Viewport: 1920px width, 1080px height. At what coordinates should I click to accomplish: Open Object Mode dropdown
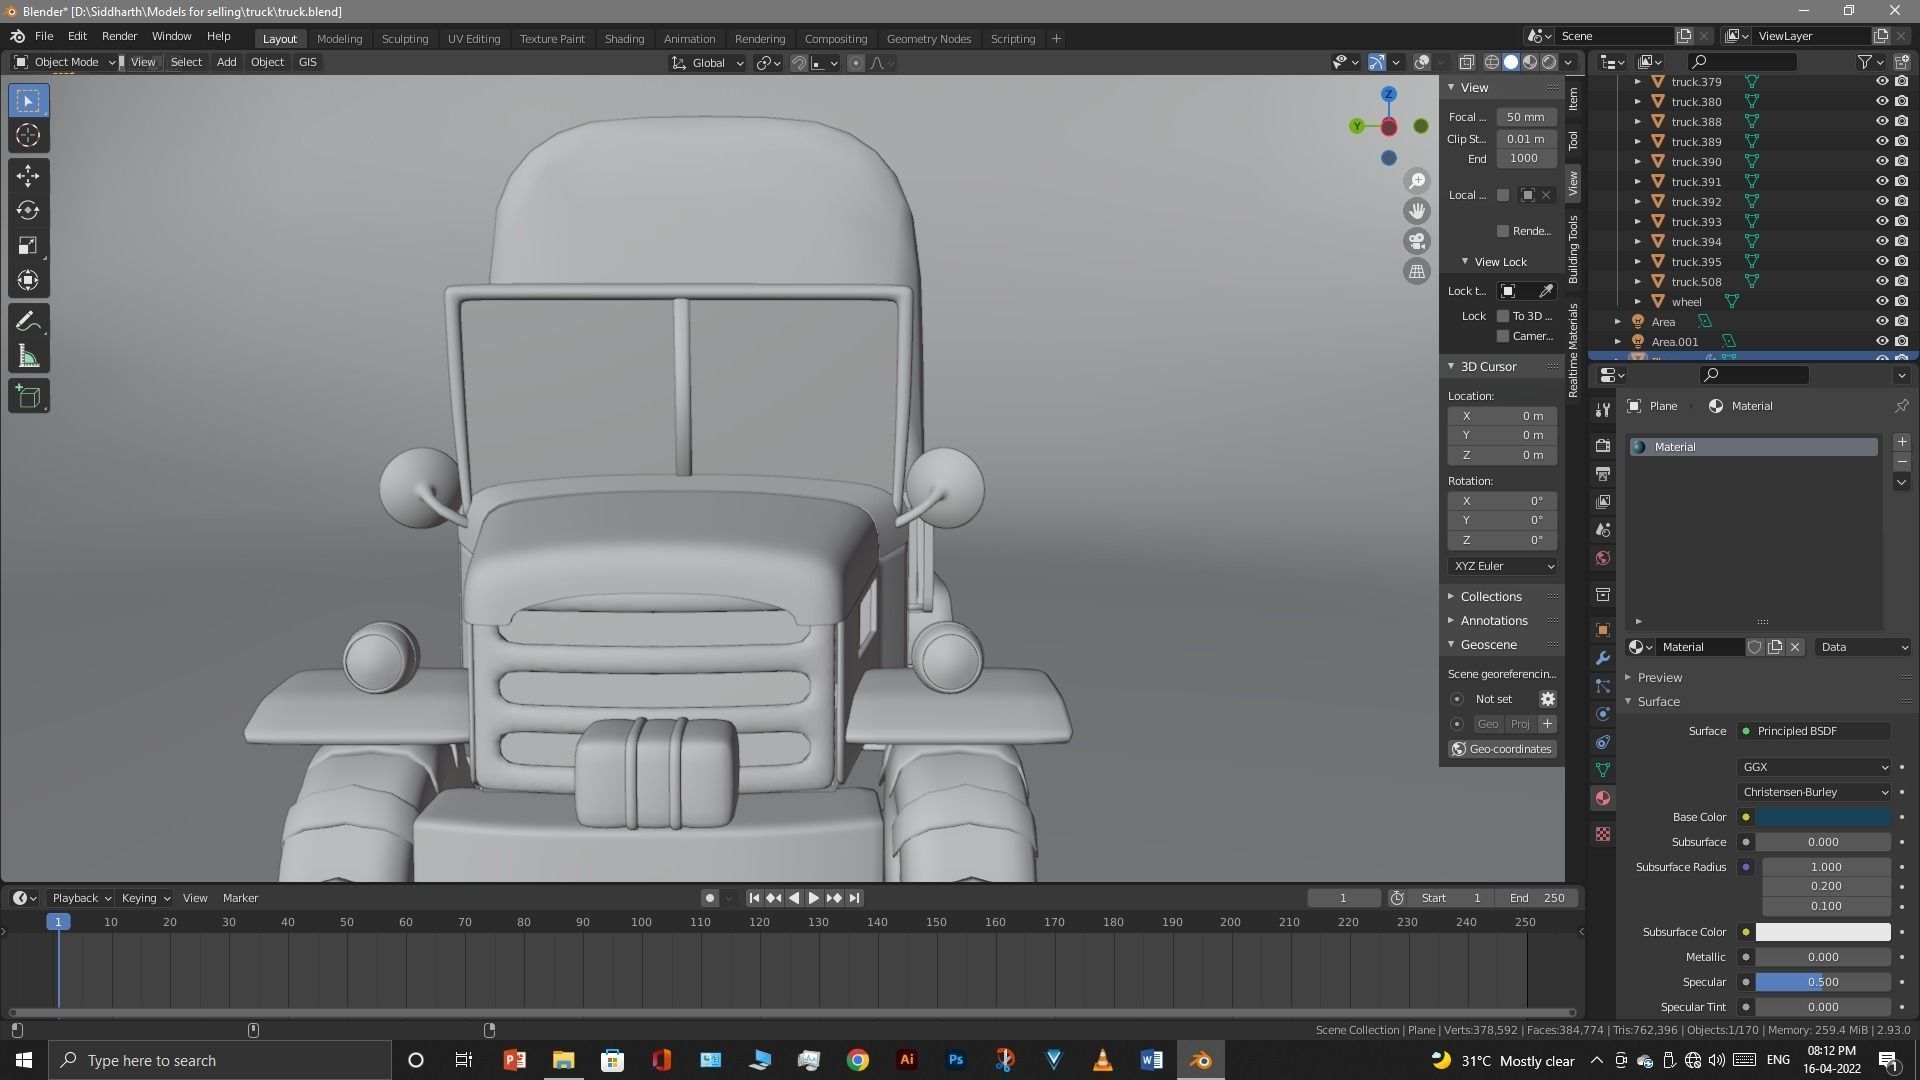(66, 62)
